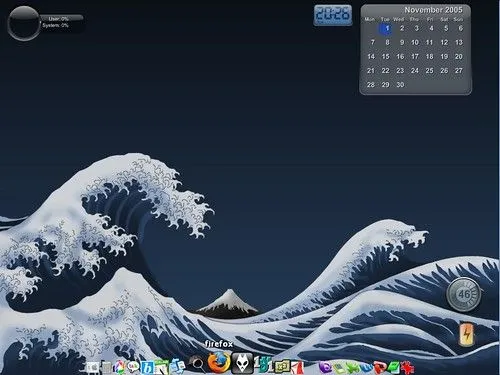Select highlighted day 1 in calendar
This screenshot has width=500, height=375.
386,28
